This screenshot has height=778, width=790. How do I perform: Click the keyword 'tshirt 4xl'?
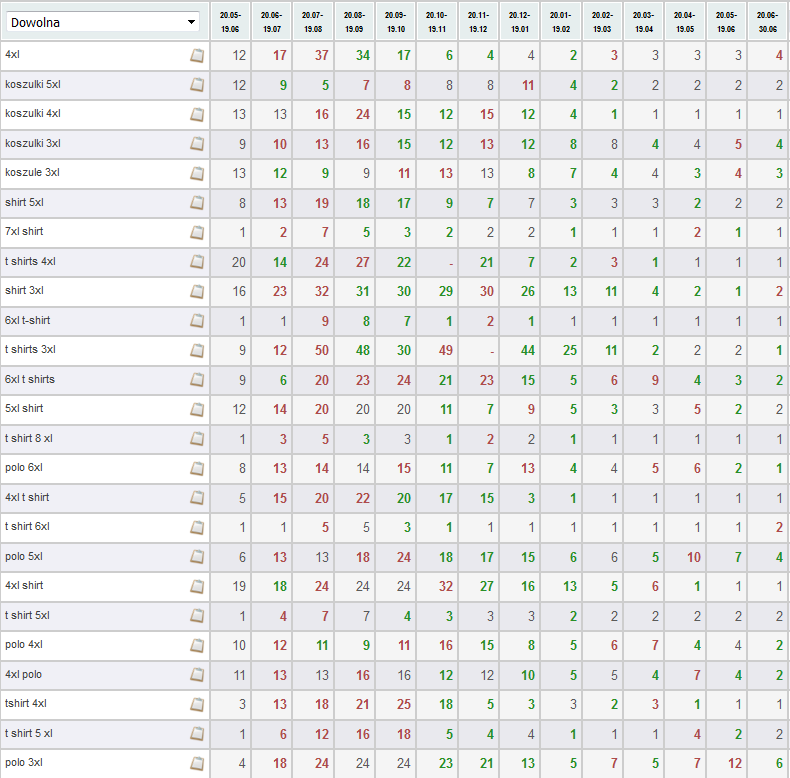(x=26, y=703)
